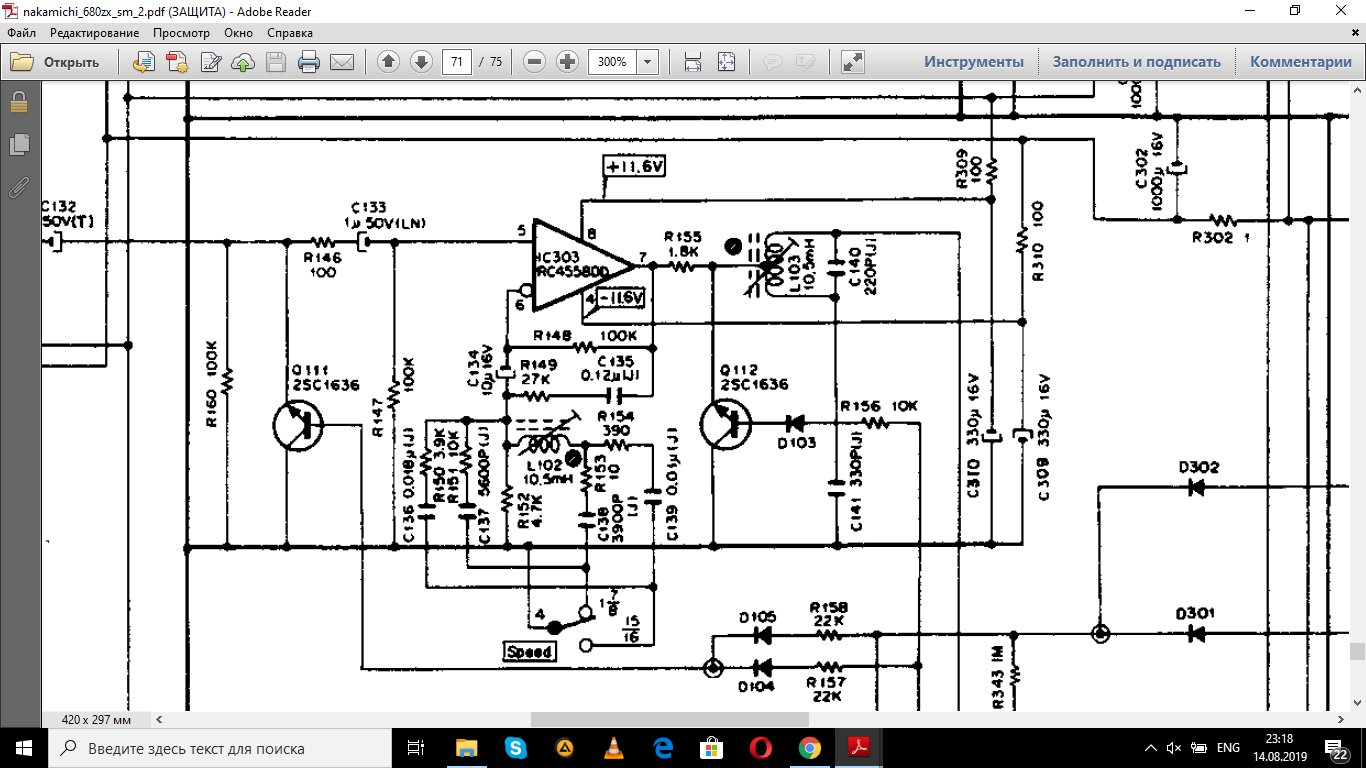This screenshot has width=1366, height=768.
Task: Click the Print file icon
Action: (x=309, y=62)
